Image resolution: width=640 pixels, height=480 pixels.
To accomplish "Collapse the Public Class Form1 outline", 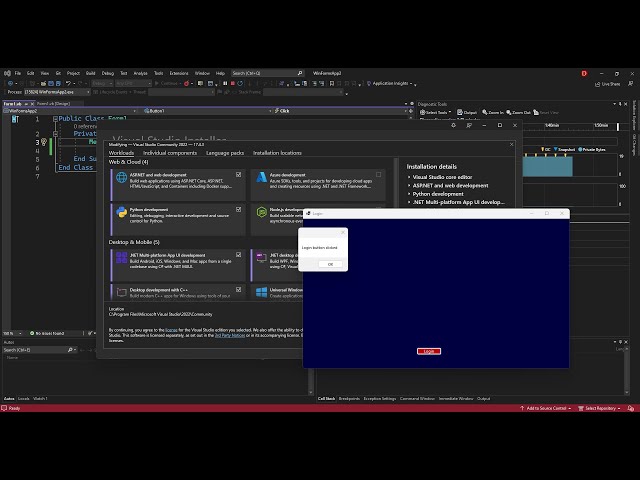I will [55, 119].
